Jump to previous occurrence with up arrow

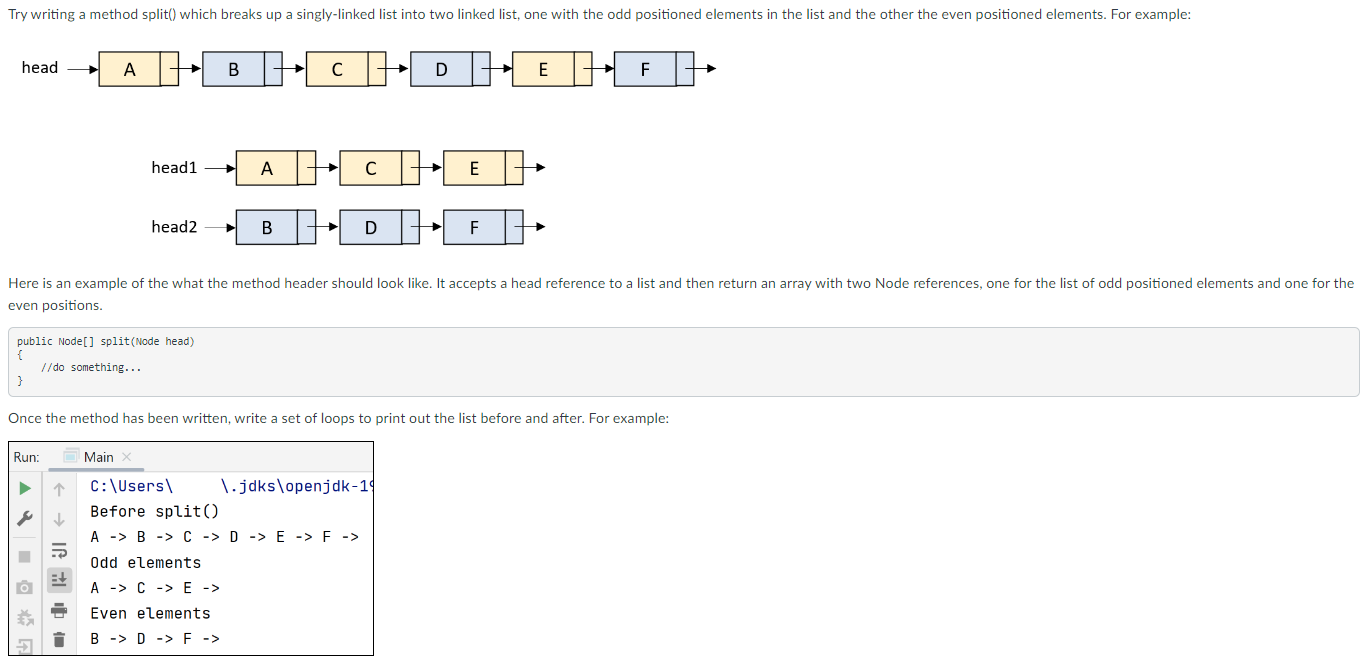point(59,488)
